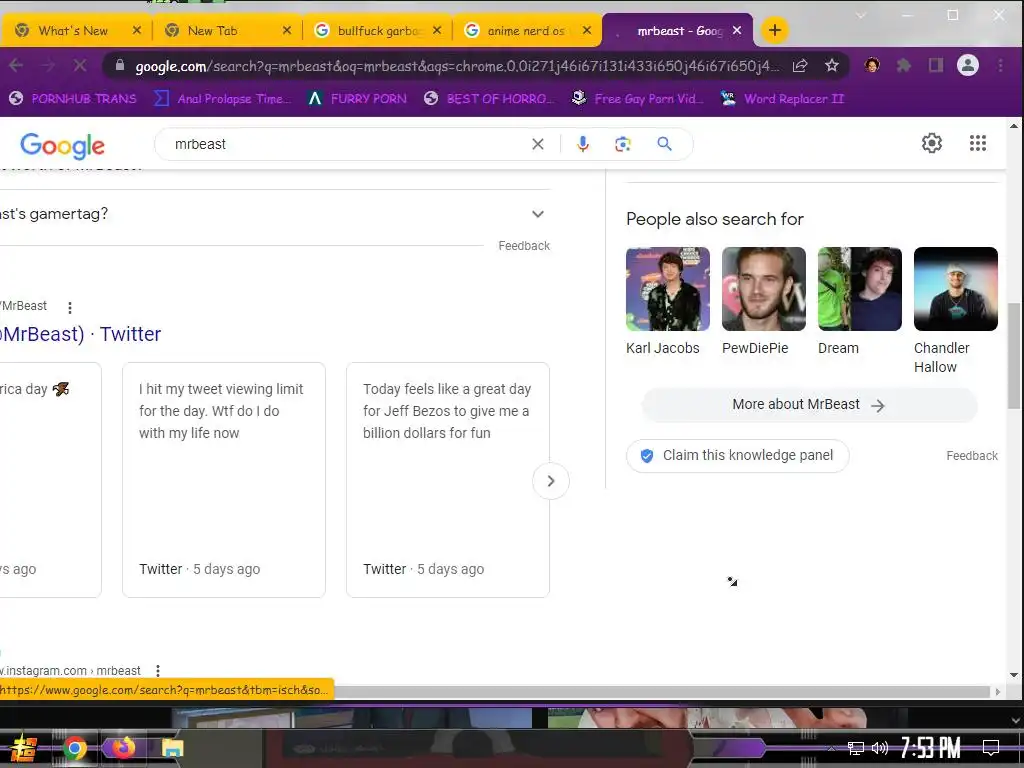Open the volume control in system tray
Image resolution: width=1024 pixels, height=768 pixels.
pyautogui.click(x=880, y=748)
